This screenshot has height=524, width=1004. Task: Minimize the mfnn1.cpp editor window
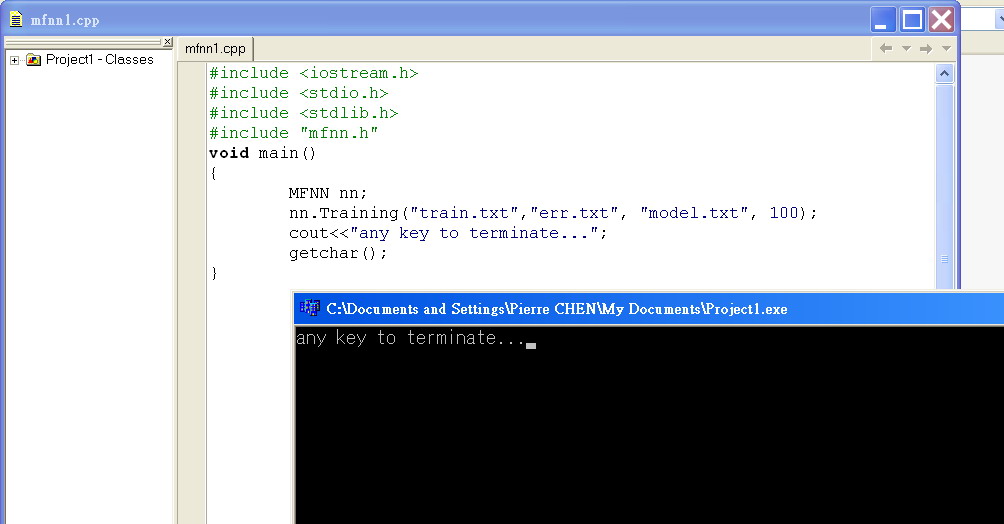[883, 20]
